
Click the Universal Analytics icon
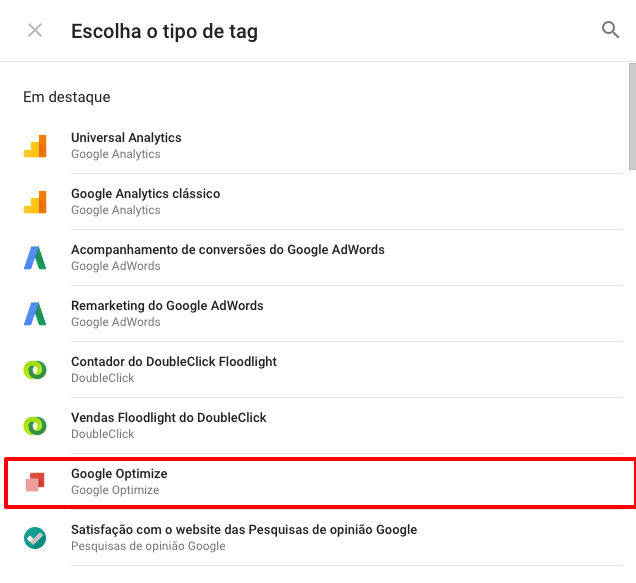(35, 146)
